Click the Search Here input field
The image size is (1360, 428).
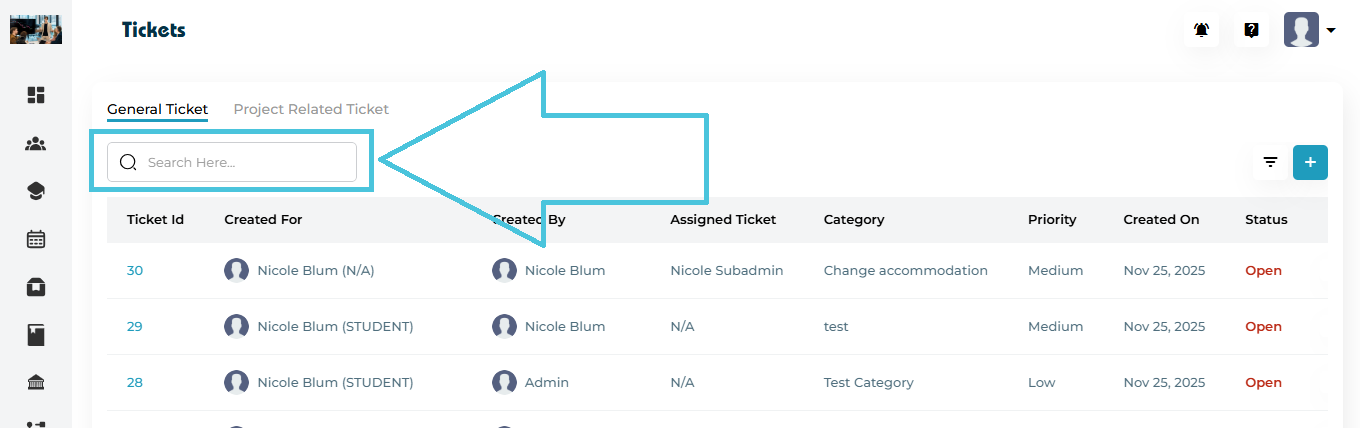click(x=240, y=162)
